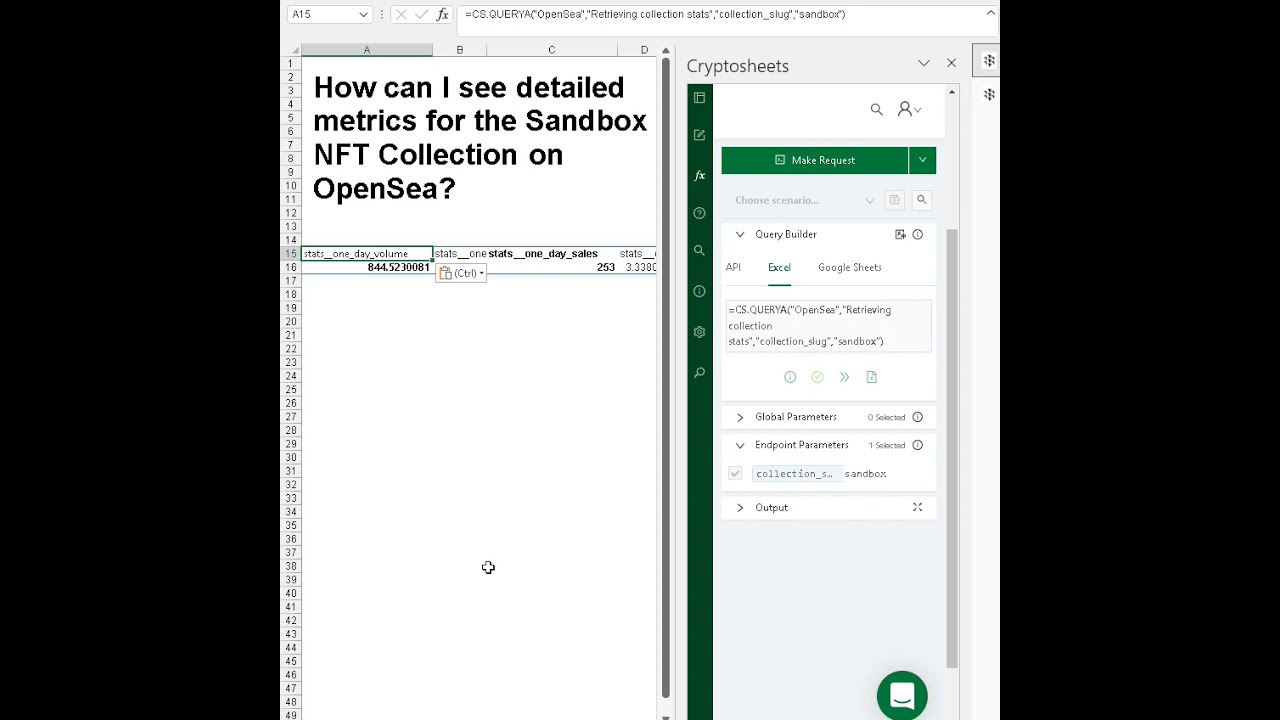Select cell with stats_one_day_volume header
This screenshot has height=720, width=1280.
coord(367,254)
